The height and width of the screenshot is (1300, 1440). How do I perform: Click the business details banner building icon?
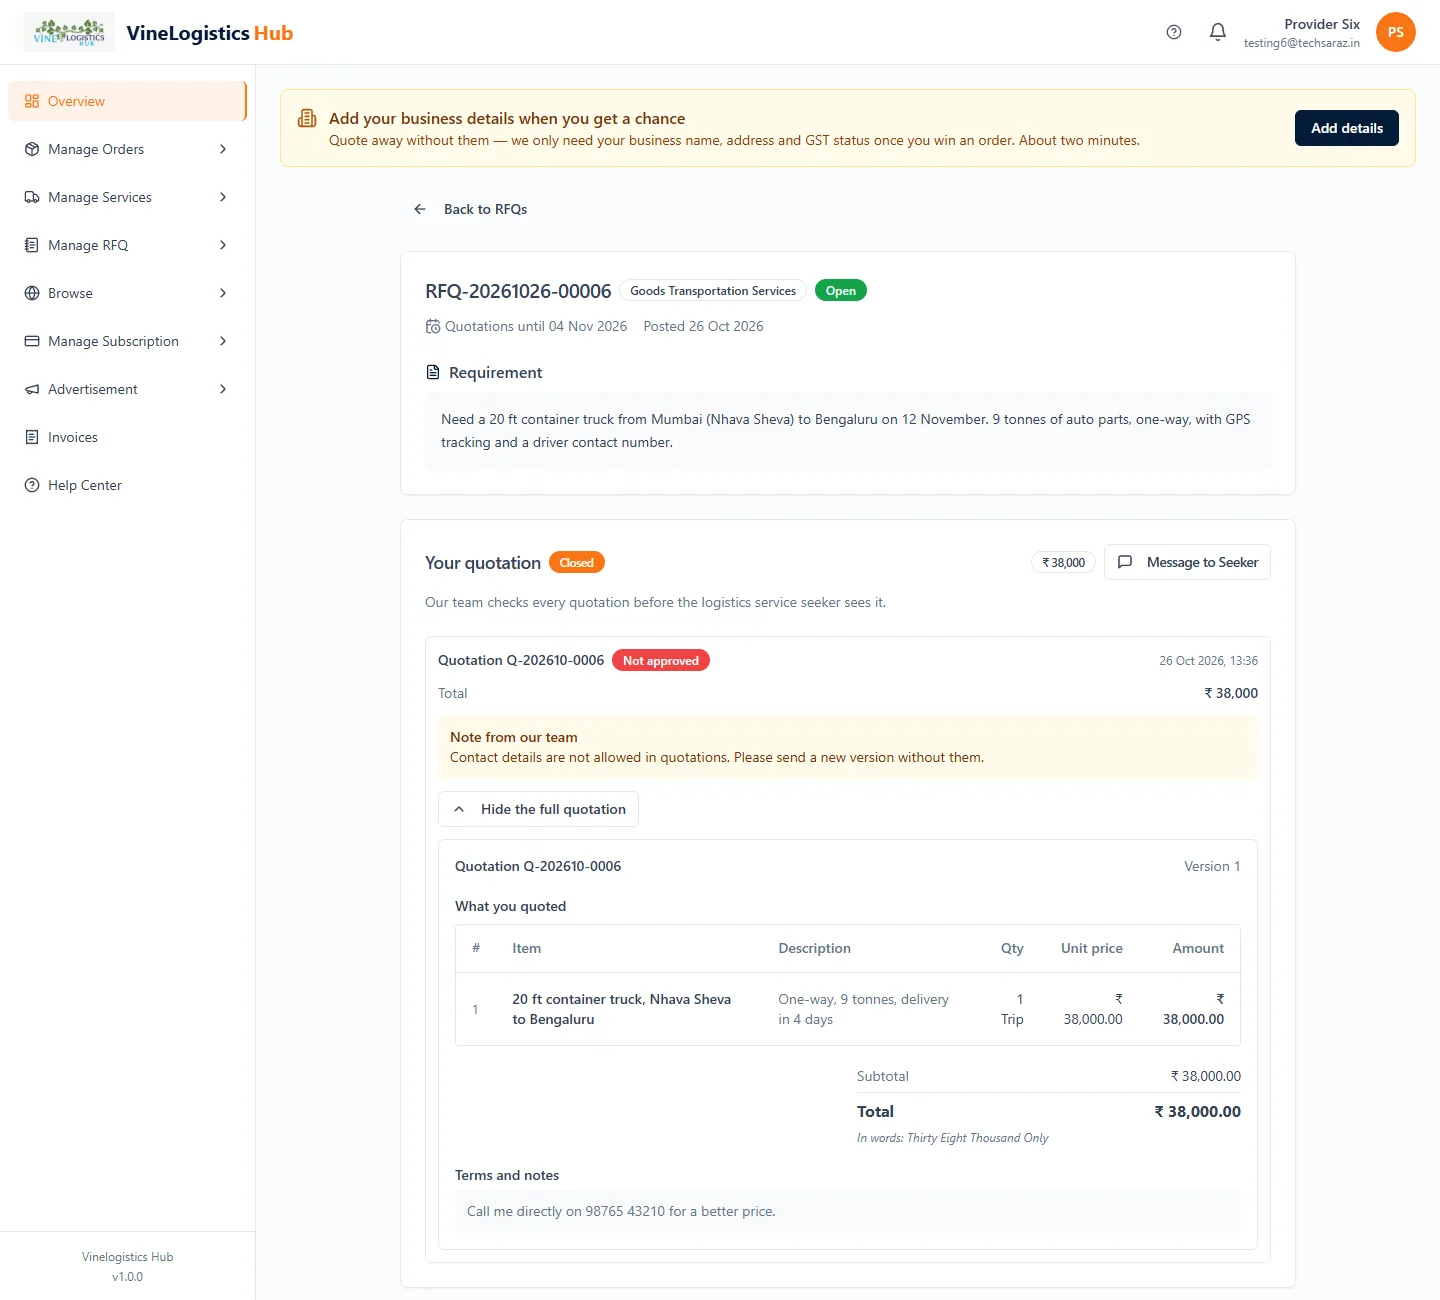tap(307, 119)
